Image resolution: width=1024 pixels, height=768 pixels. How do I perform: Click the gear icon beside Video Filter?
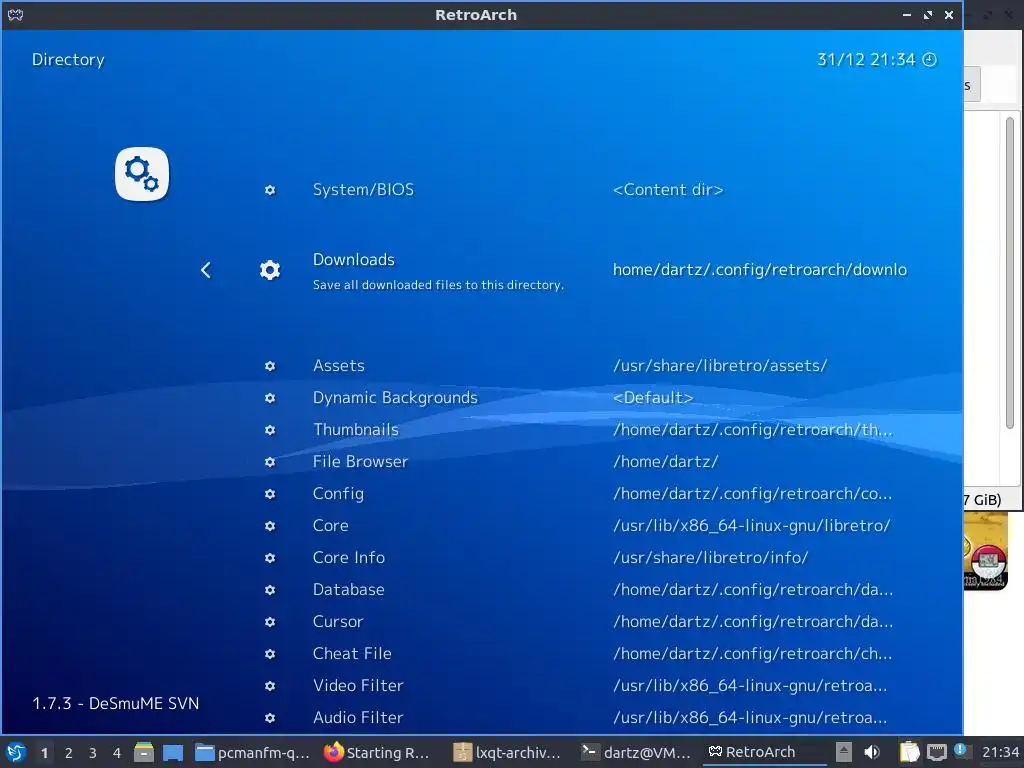(x=270, y=686)
